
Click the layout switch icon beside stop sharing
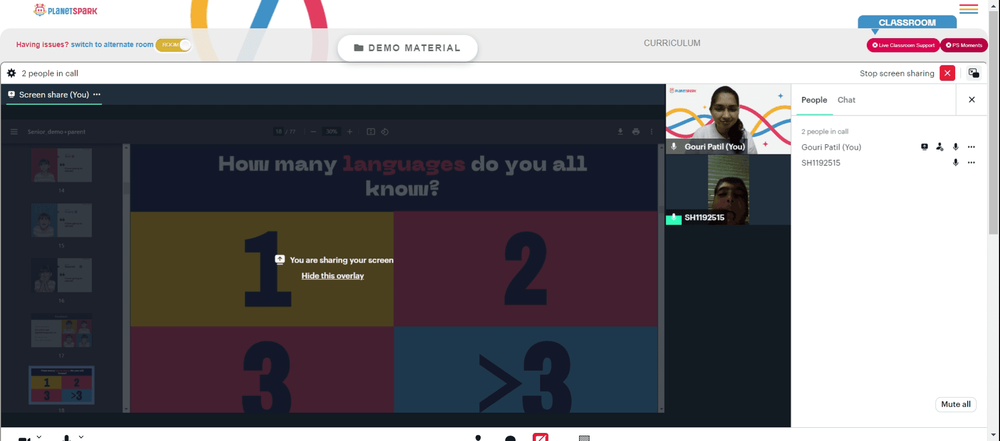[974, 73]
